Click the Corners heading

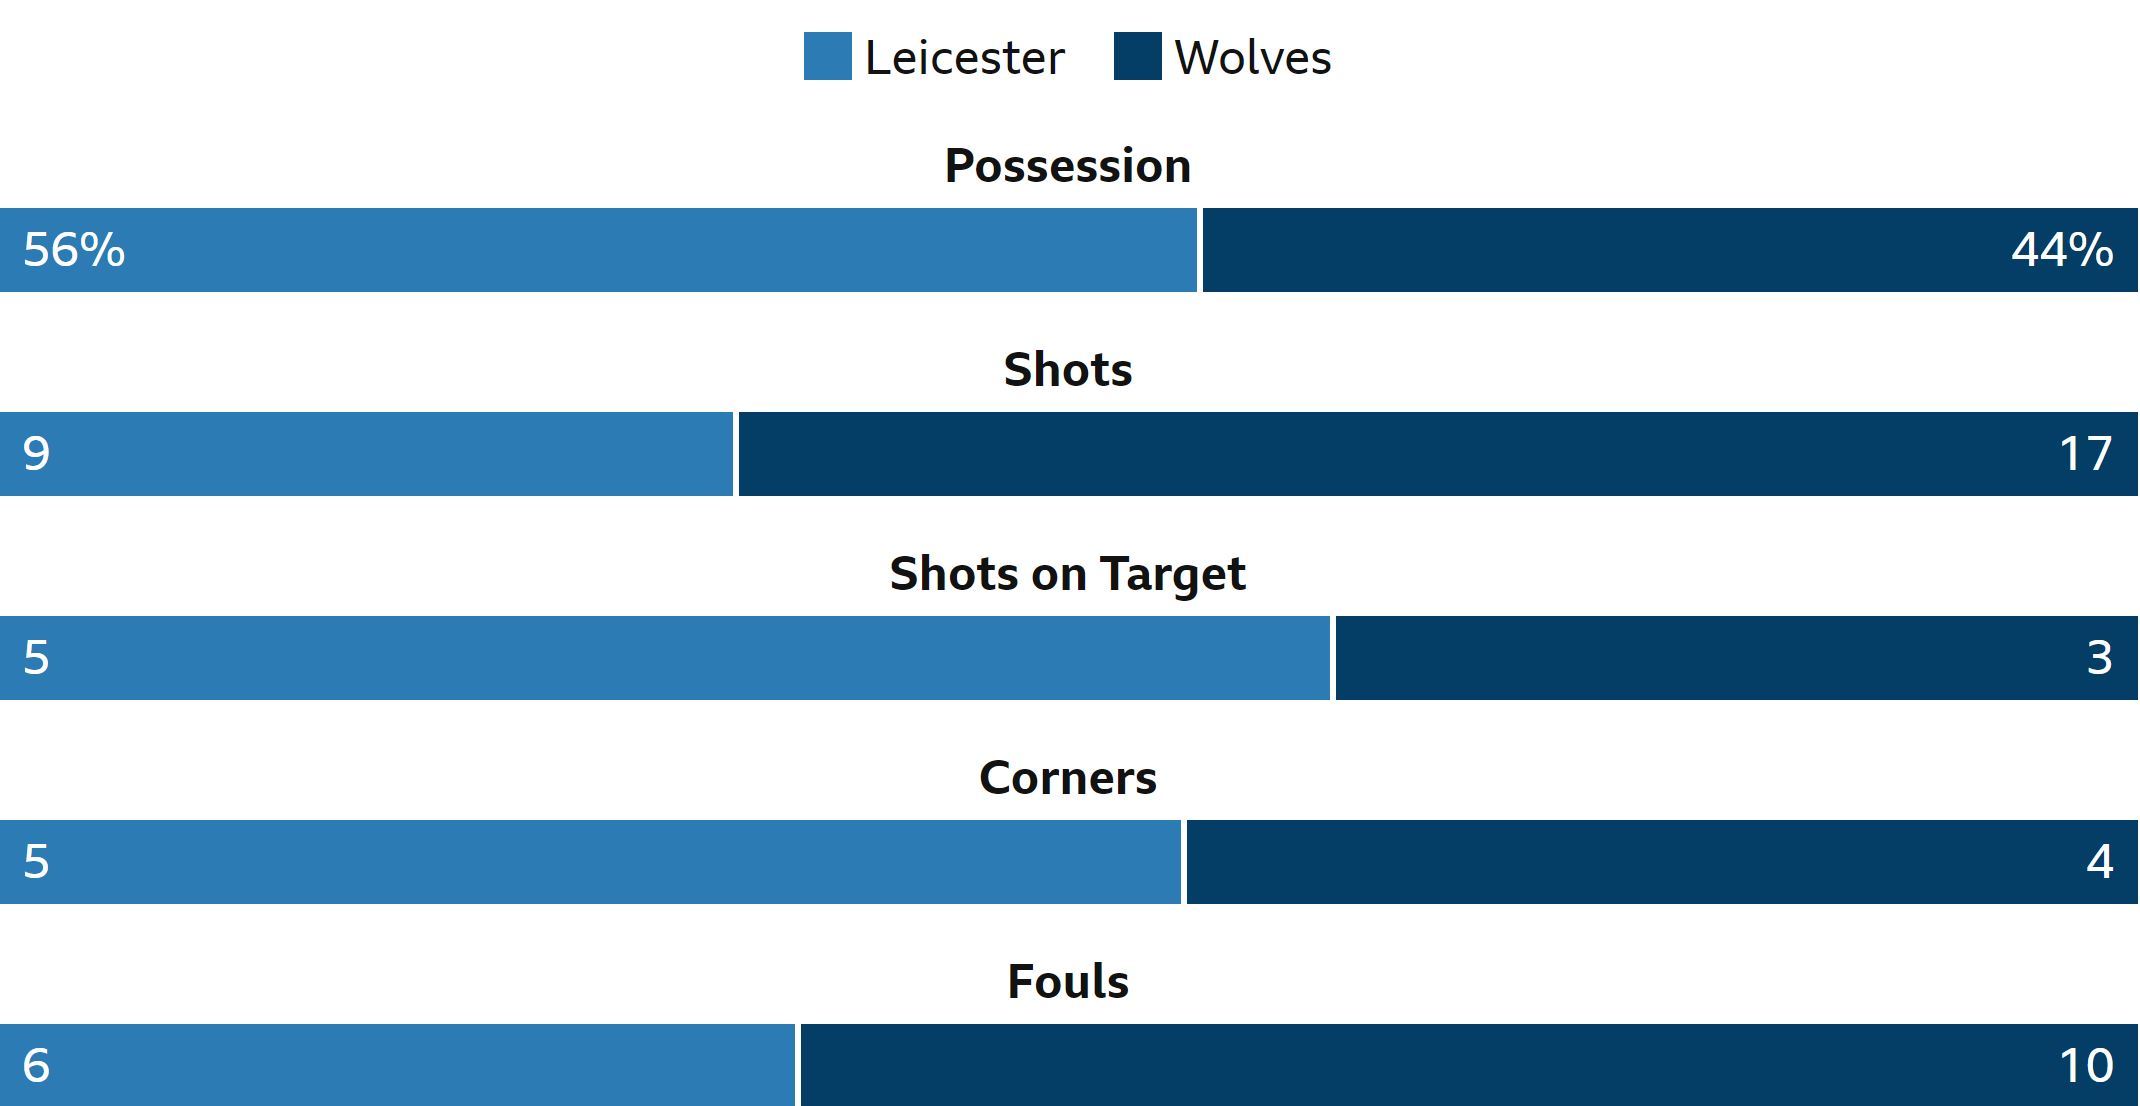pyautogui.click(x=1068, y=778)
